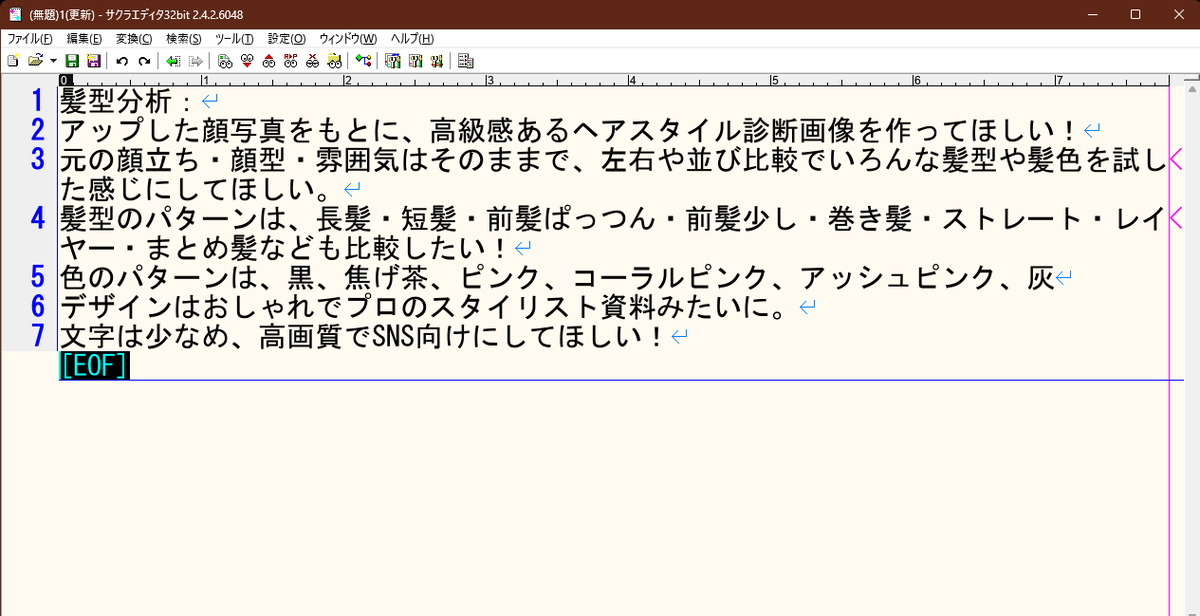Open the type settings list icon
This screenshot has width=1200, height=616.
coord(392,61)
